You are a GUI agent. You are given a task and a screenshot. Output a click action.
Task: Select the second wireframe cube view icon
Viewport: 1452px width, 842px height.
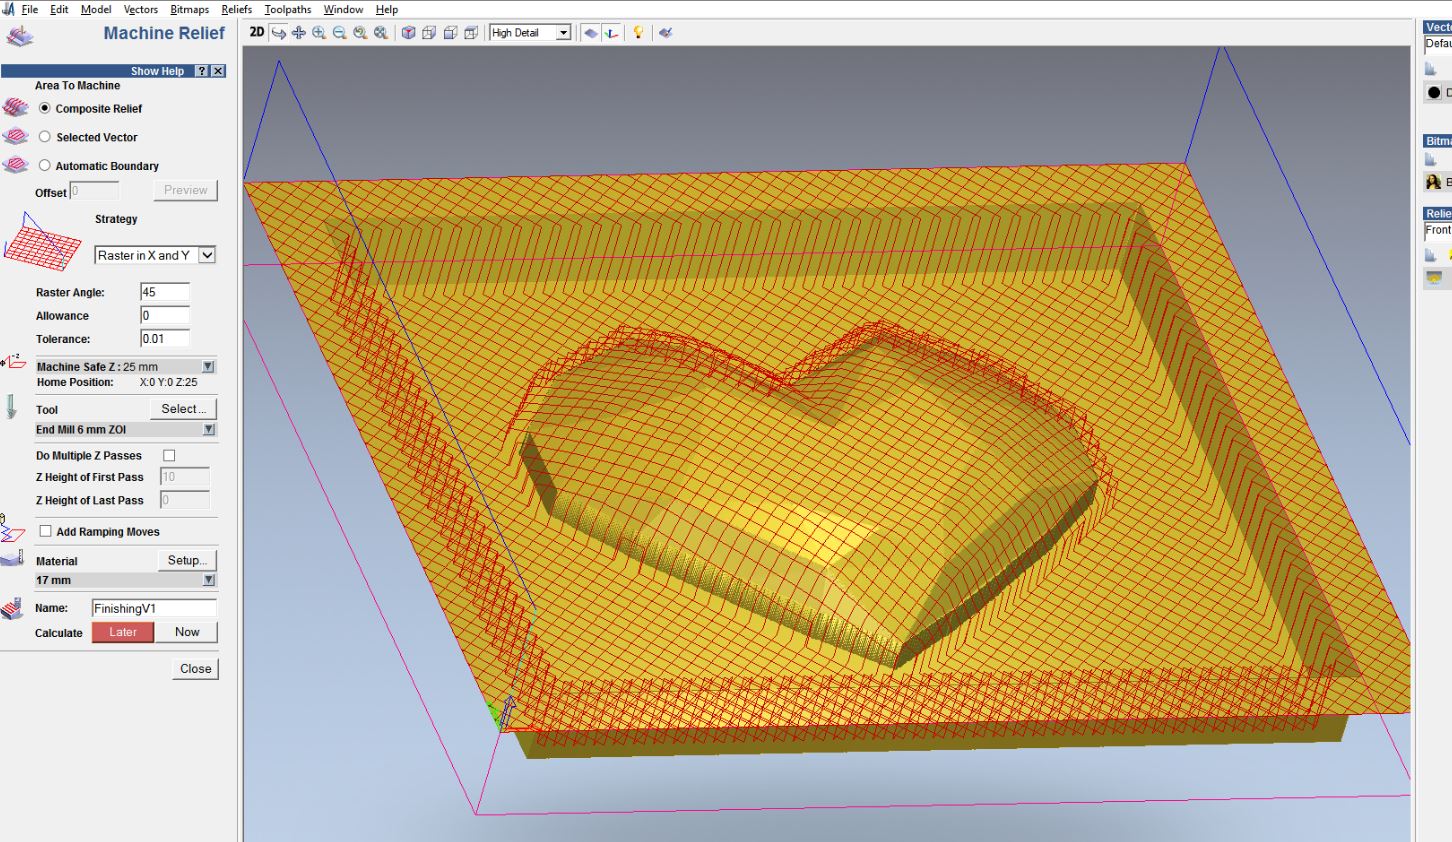point(429,33)
